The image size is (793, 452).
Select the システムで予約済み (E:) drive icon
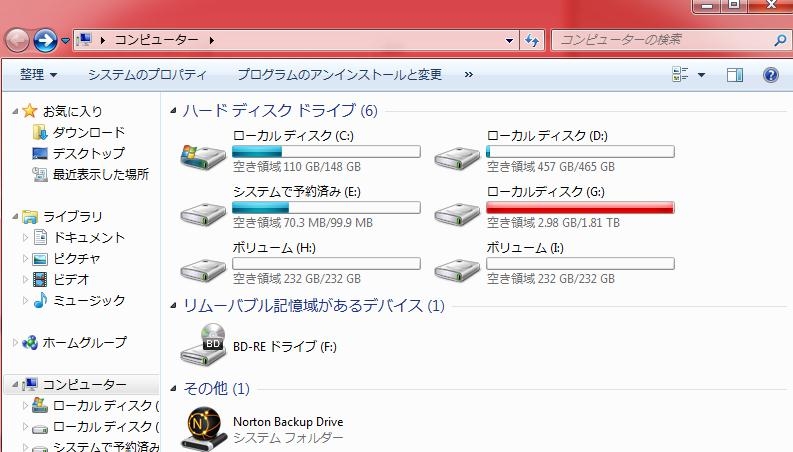pyautogui.click(x=203, y=214)
